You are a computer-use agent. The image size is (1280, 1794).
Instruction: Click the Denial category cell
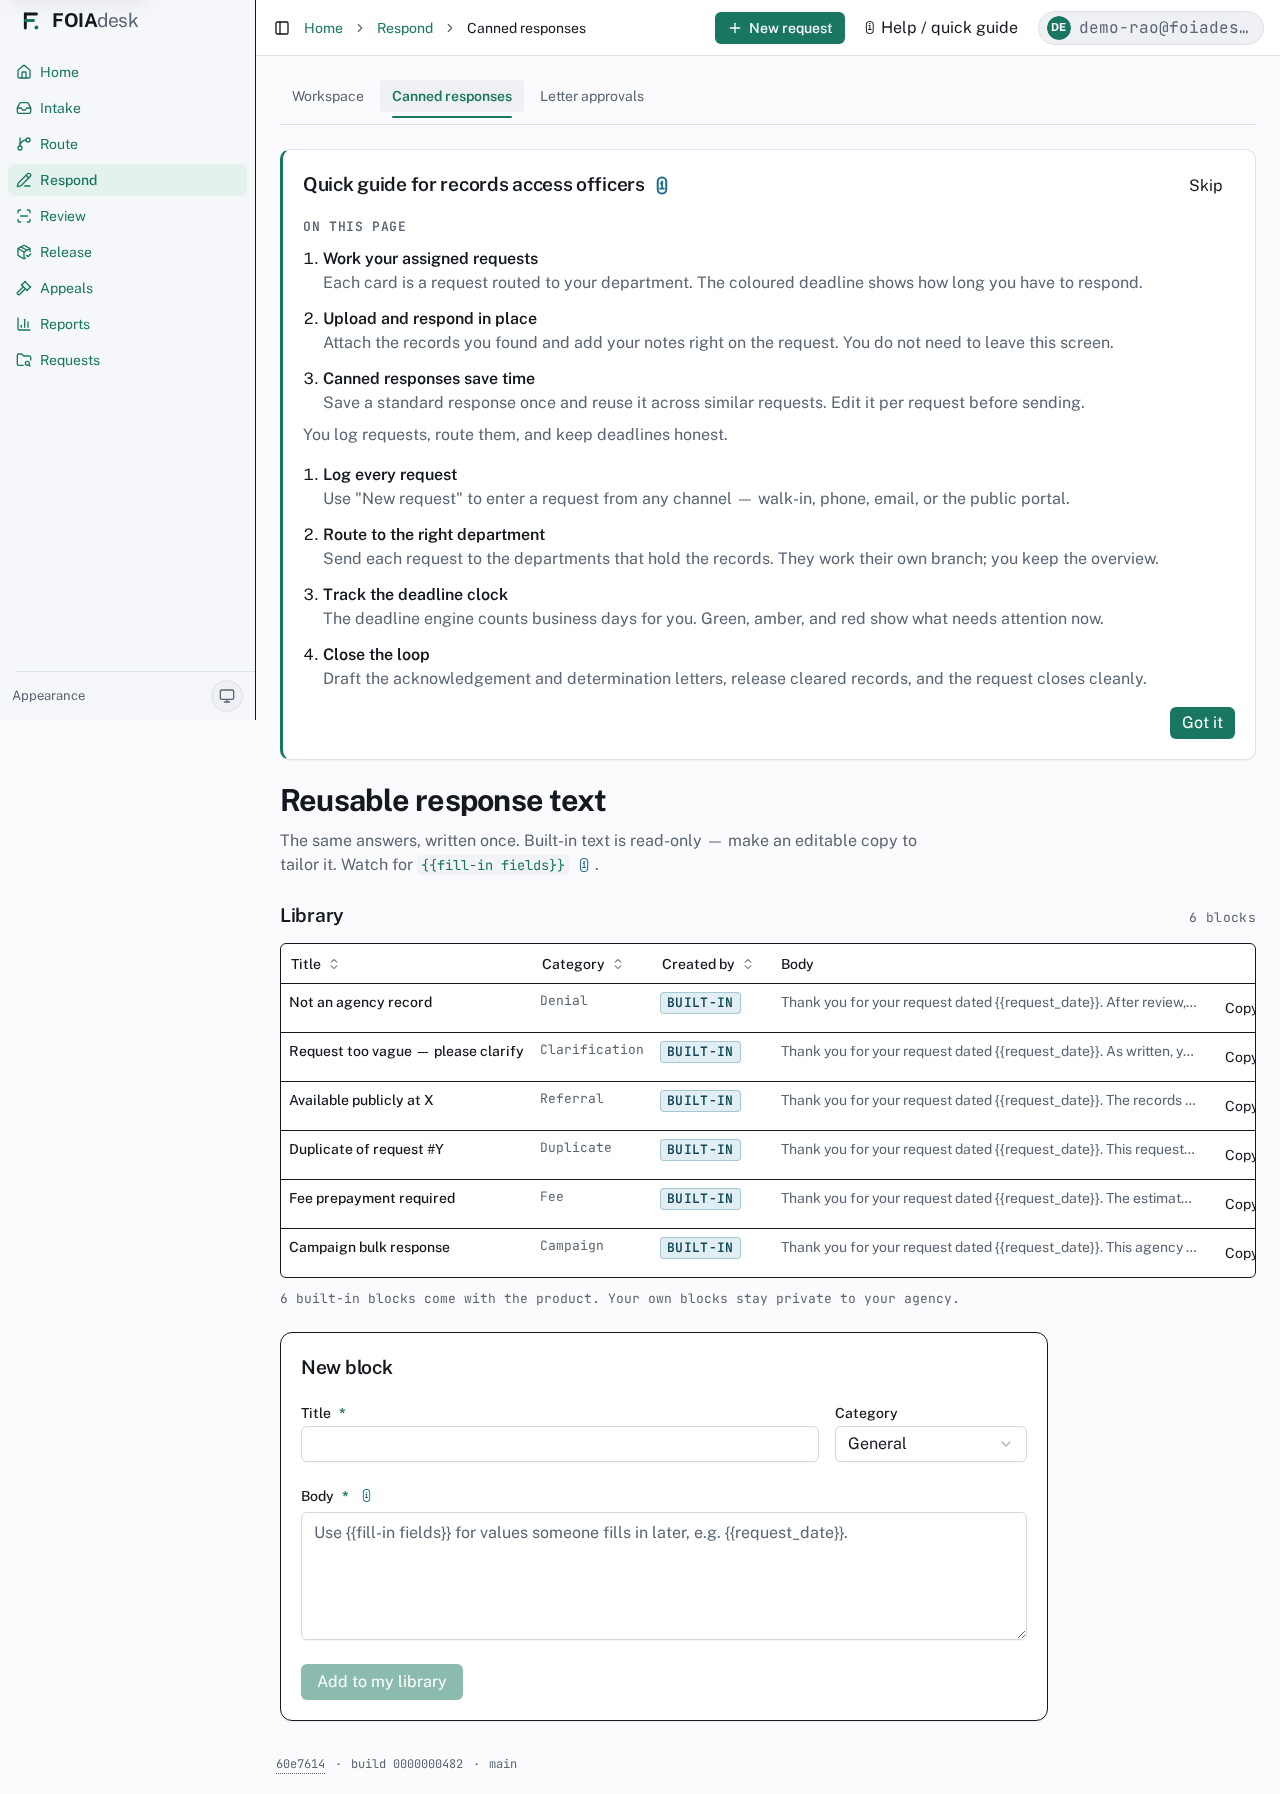tap(564, 1001)
